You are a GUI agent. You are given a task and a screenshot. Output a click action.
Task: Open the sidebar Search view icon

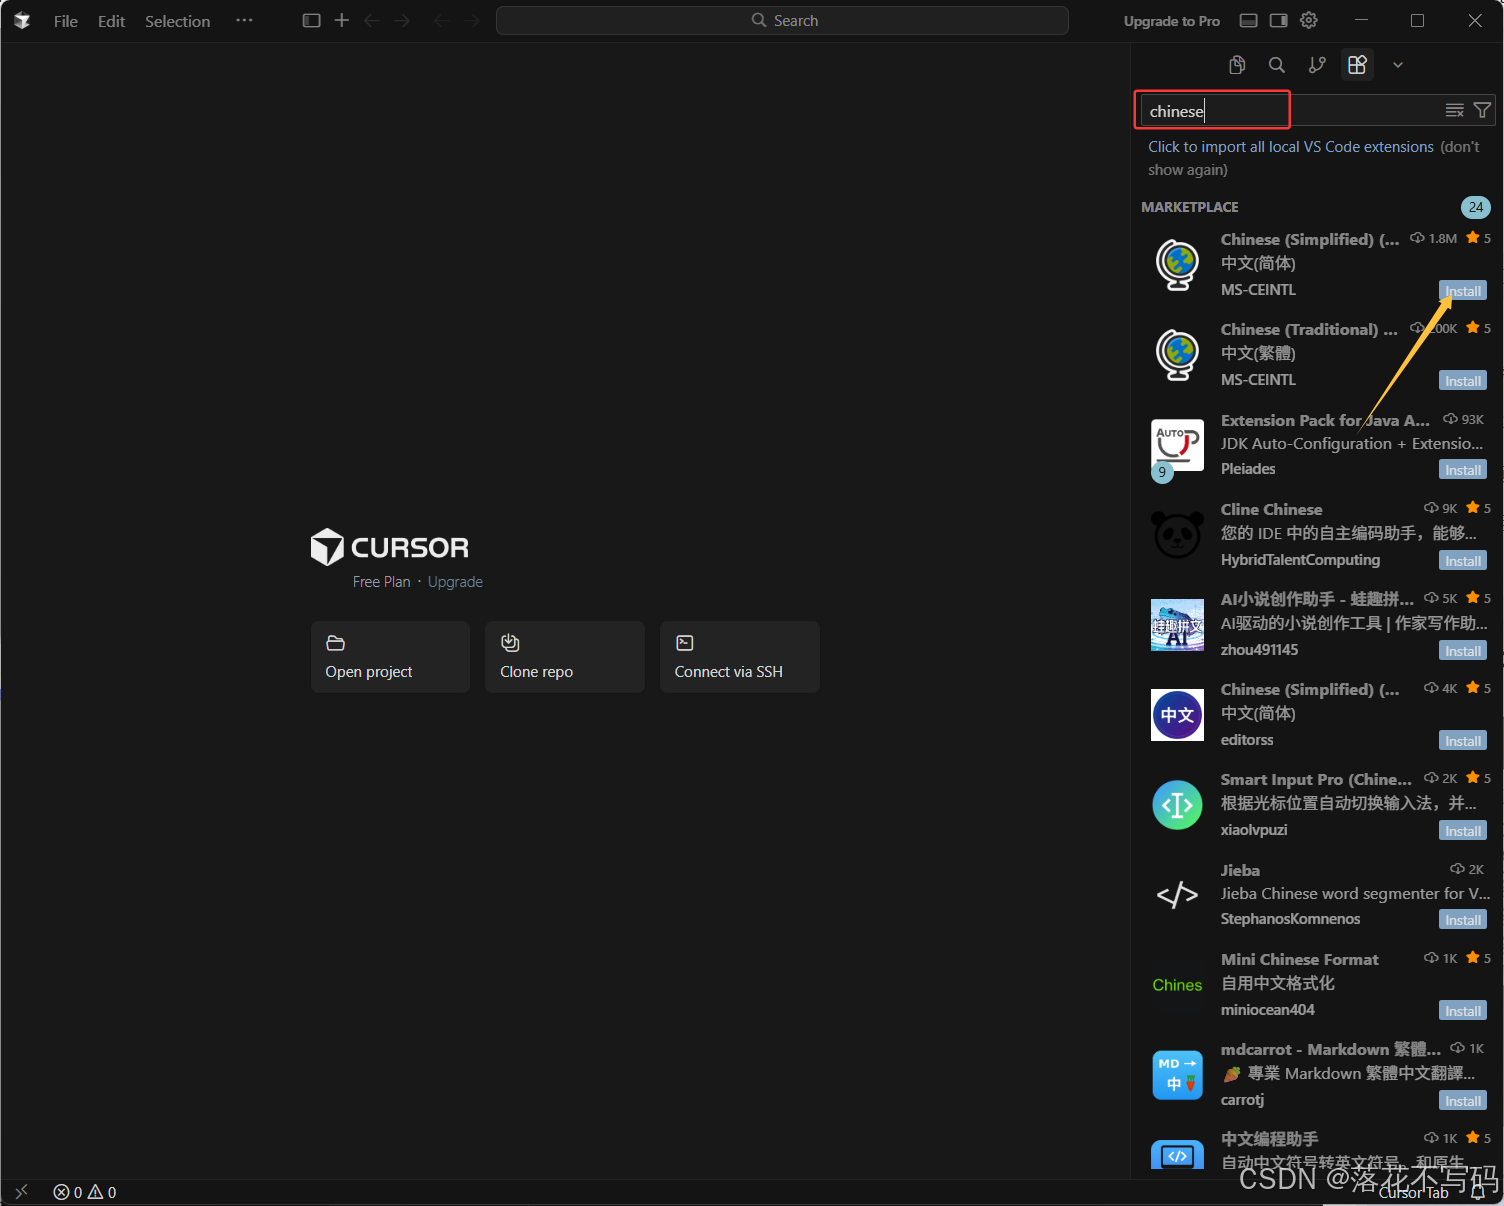coord(1277,65)
